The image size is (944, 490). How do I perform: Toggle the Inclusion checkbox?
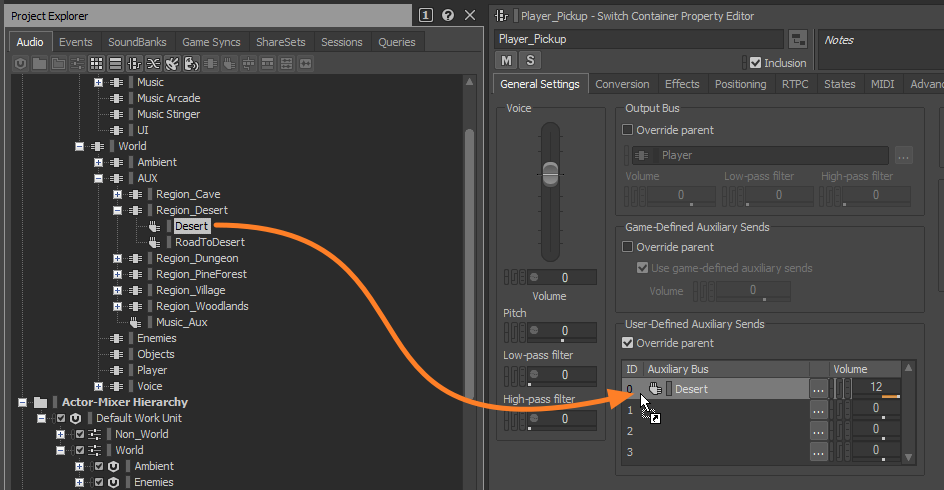(756, 63)
